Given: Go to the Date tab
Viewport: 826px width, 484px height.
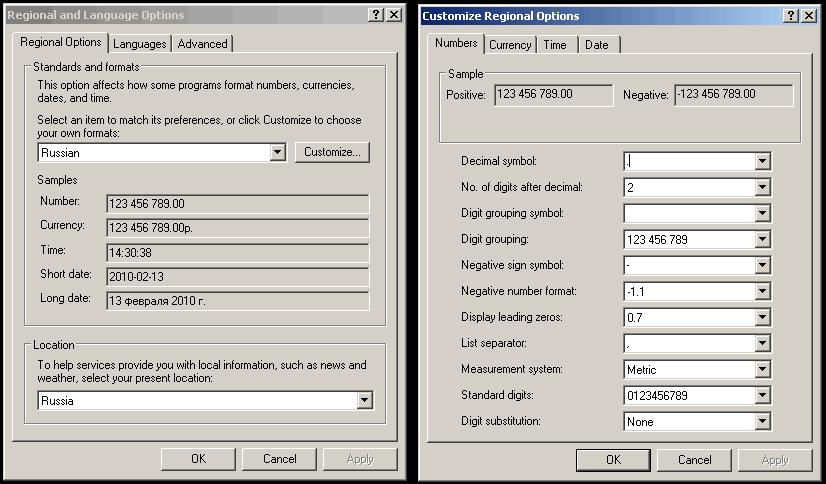Looking at the screenshot, I should coord(597,45).
